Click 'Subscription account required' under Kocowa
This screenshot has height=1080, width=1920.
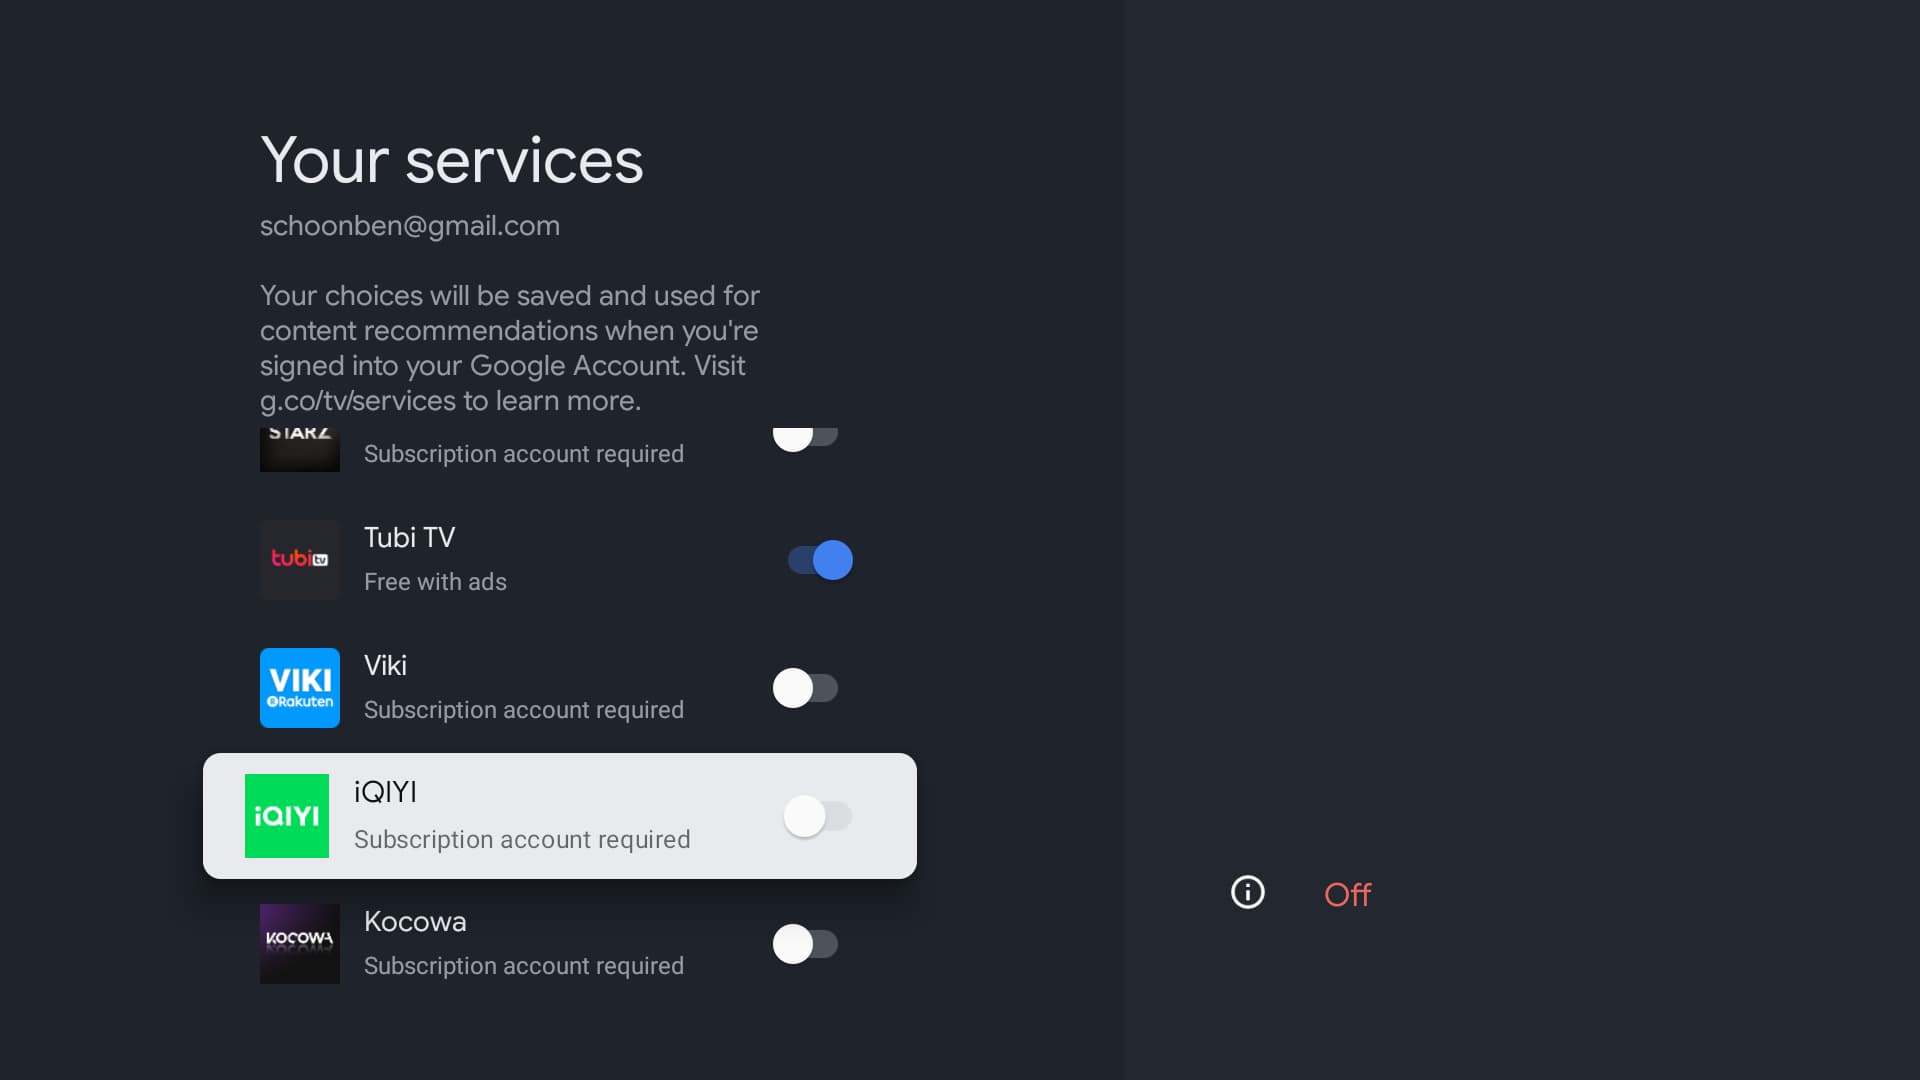[523, 965]
